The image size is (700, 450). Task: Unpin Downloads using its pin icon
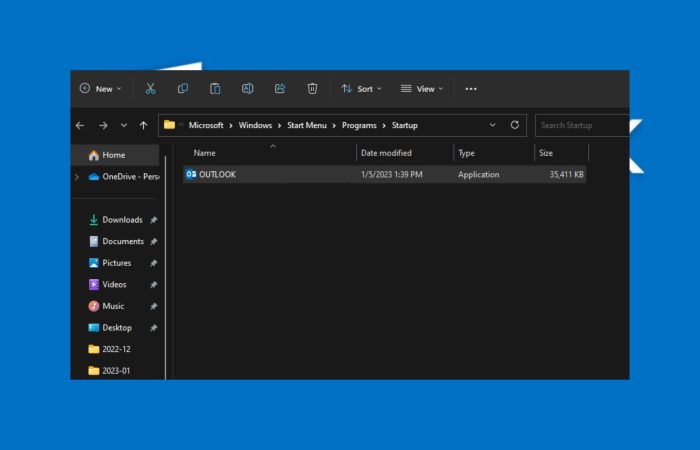(x=154, y=220)
